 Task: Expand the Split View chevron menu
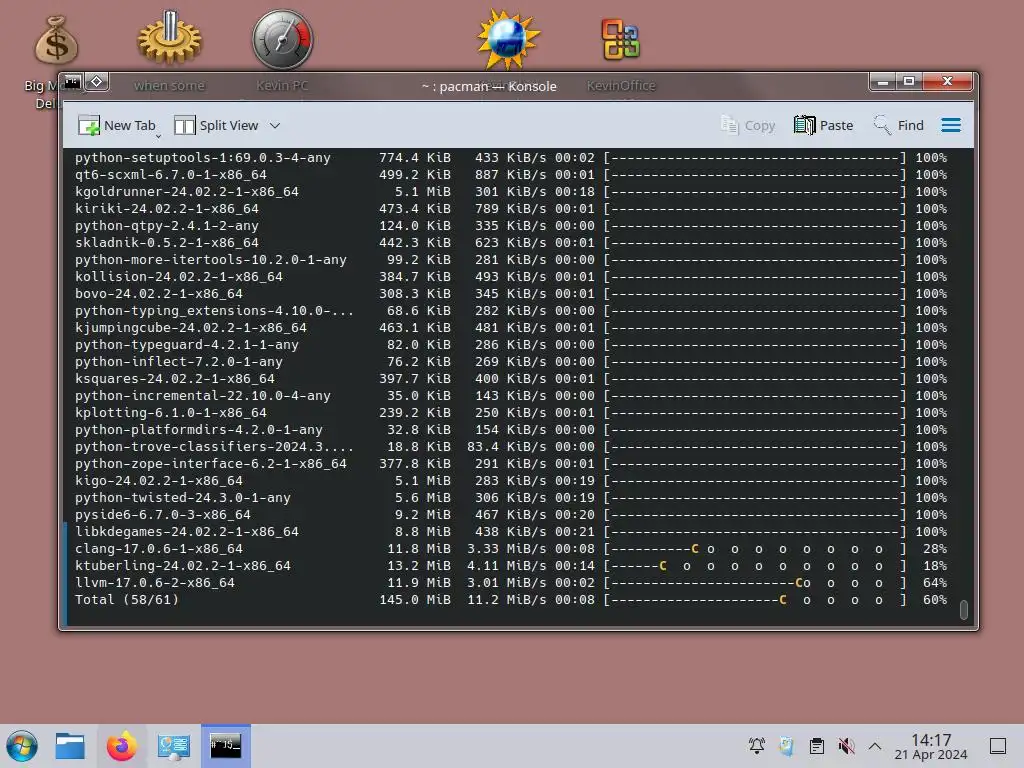[x=275, y=125]
